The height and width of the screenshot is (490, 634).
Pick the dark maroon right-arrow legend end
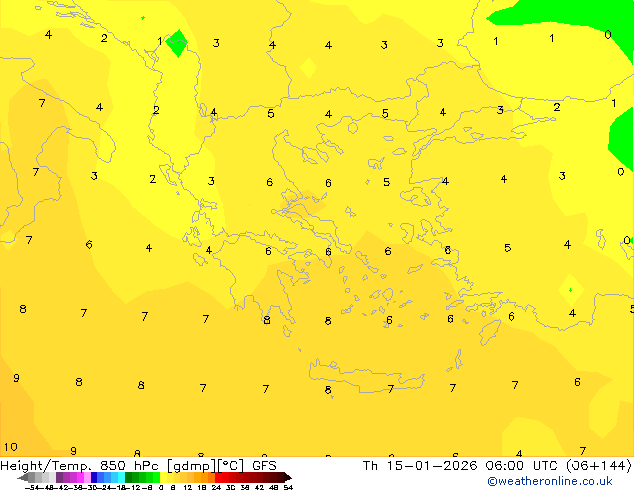(287, 477)
